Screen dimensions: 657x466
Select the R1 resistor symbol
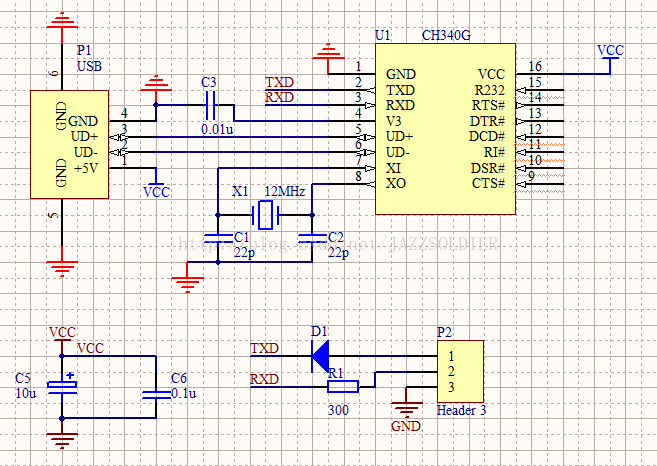pyautogui.click(x=343, y=386)
